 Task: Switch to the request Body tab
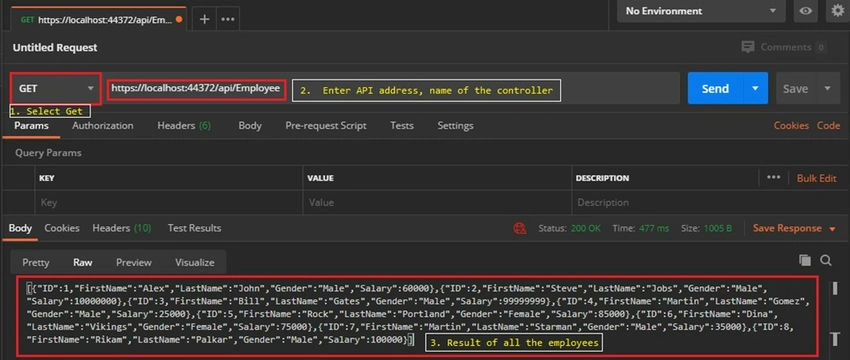250,126
